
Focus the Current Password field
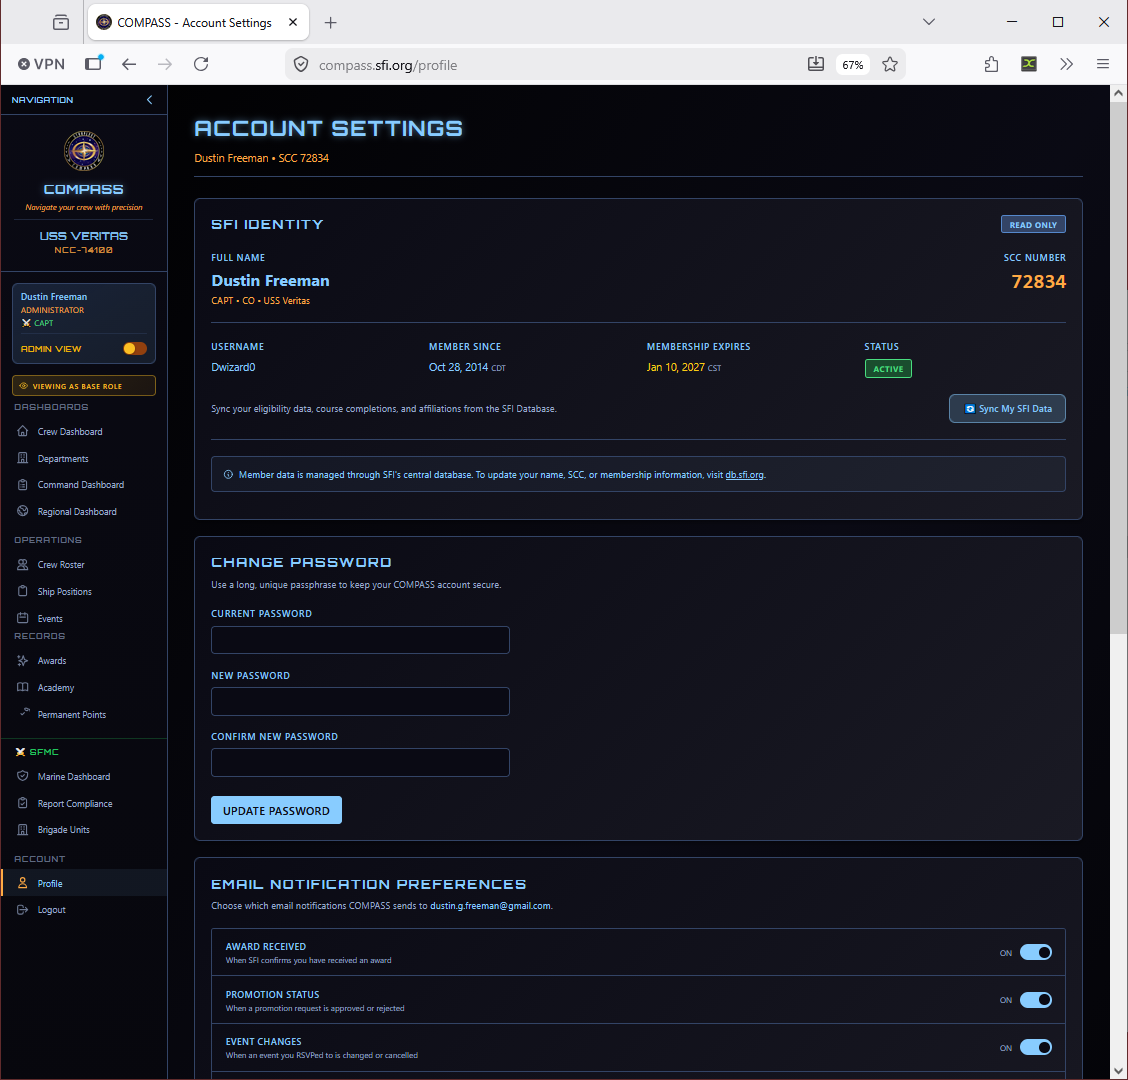click(x=360, y=640)
